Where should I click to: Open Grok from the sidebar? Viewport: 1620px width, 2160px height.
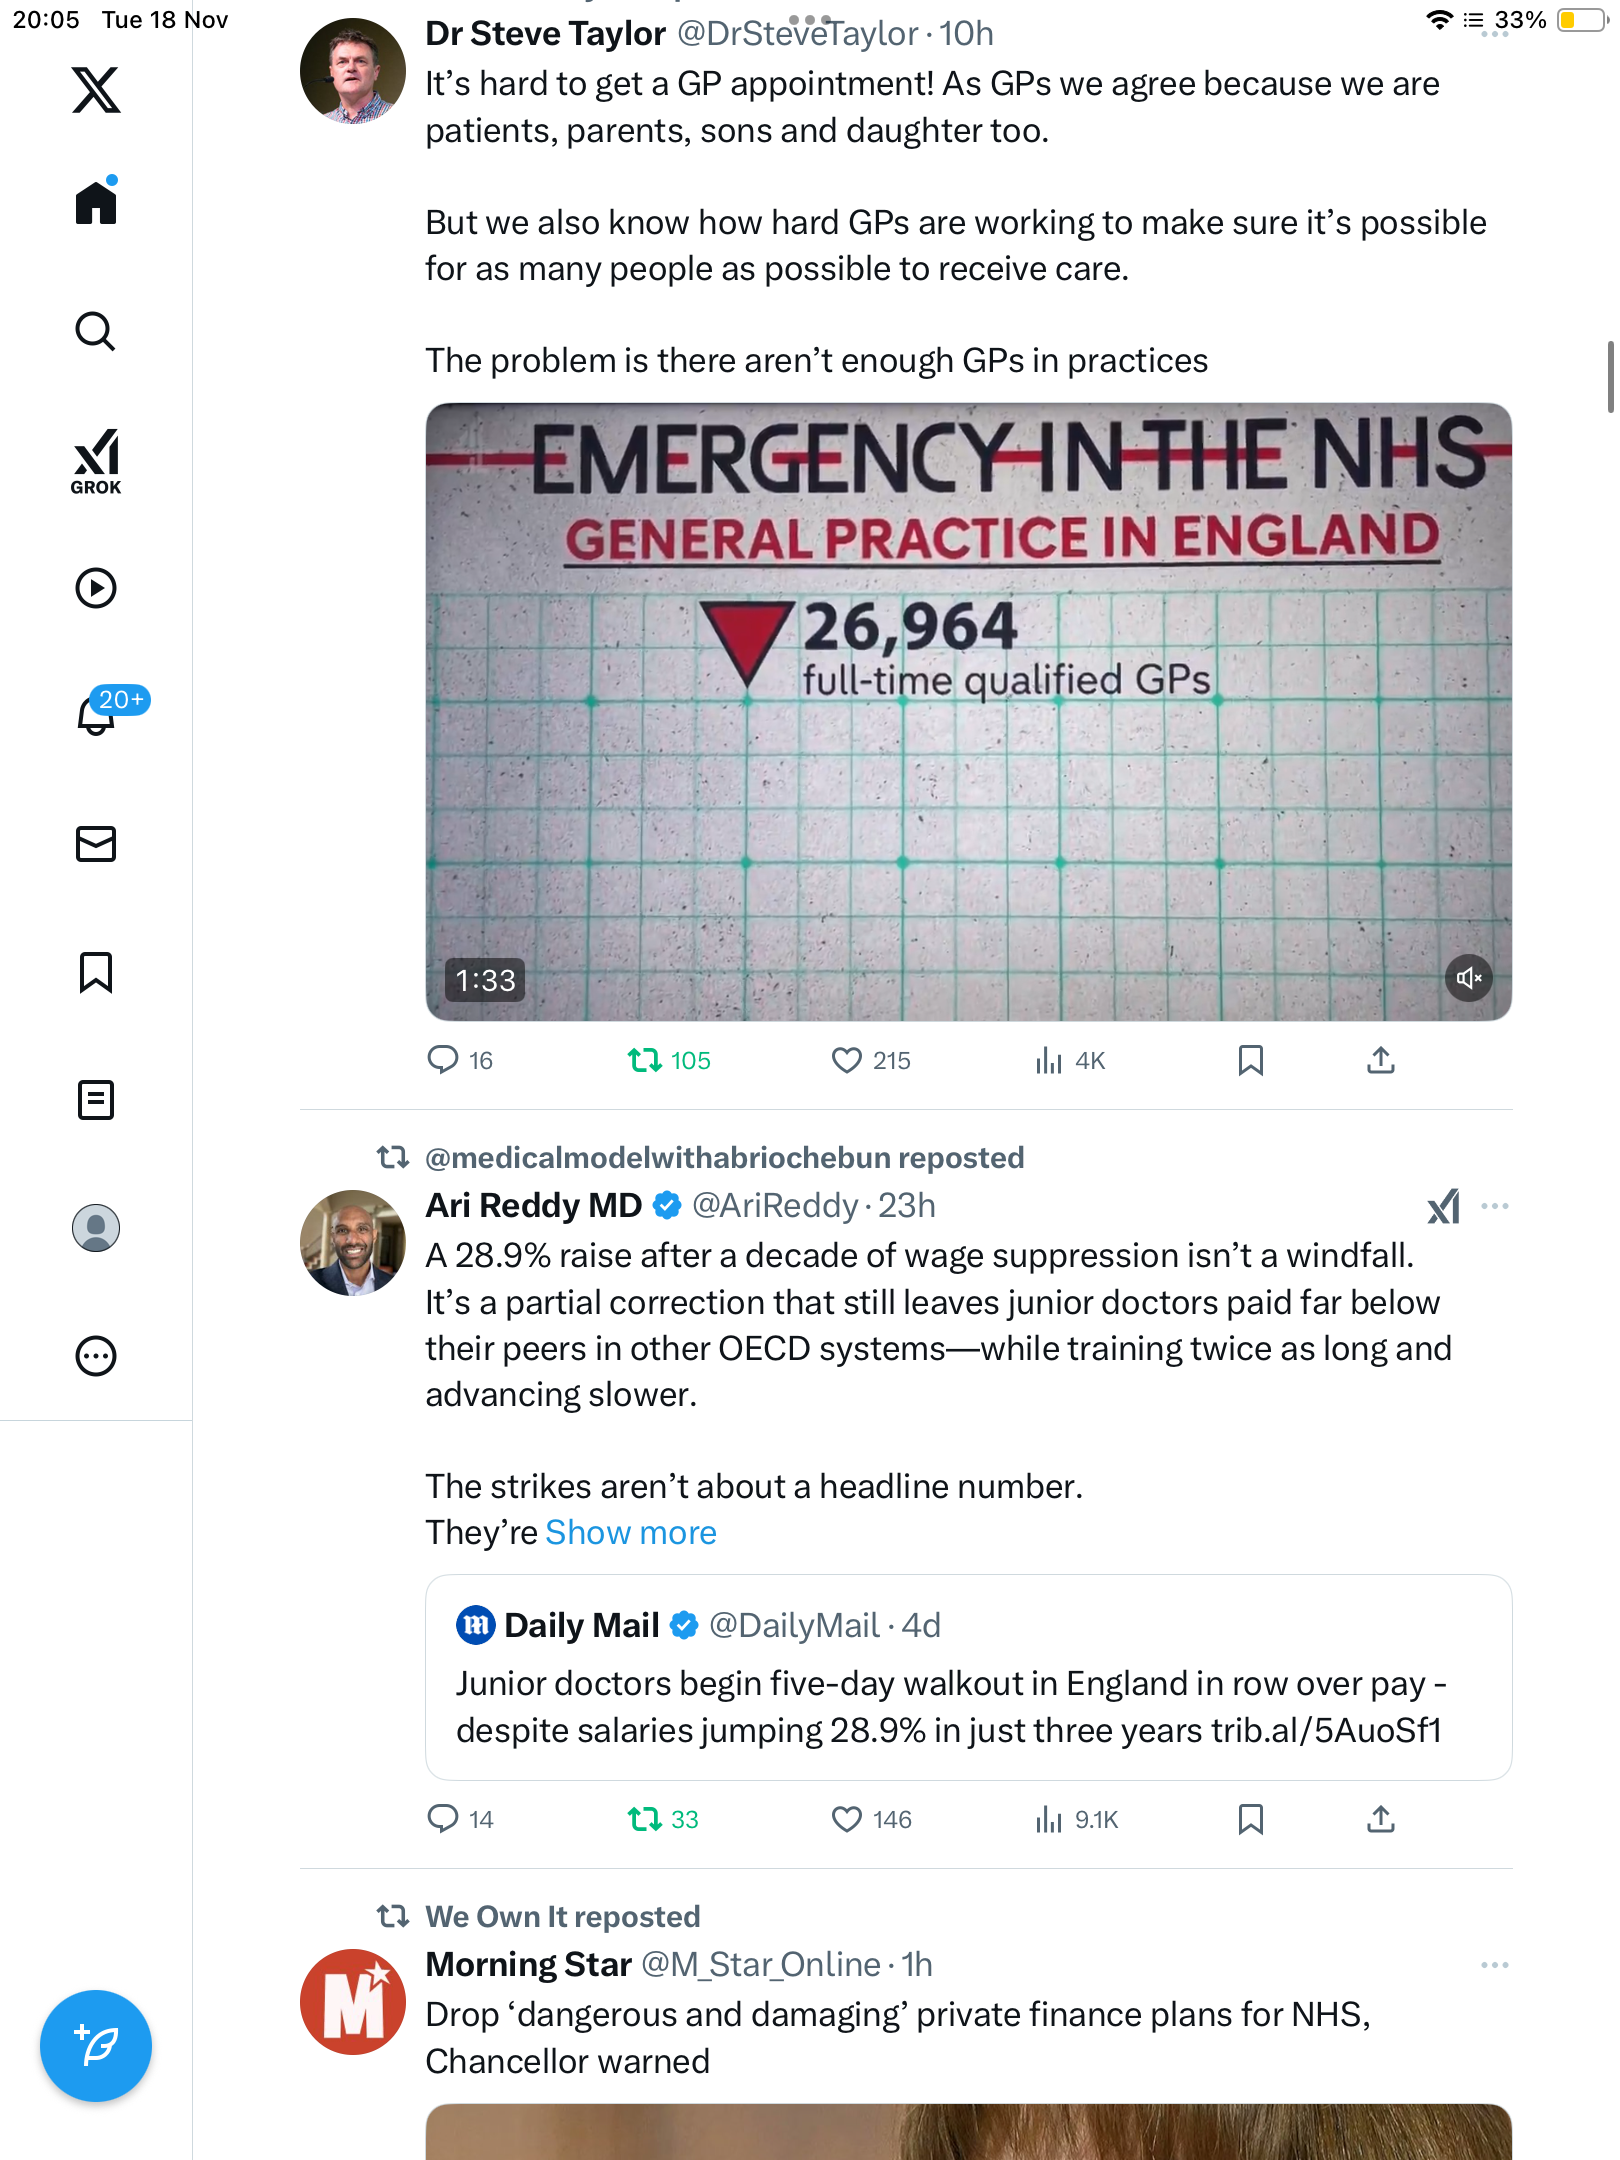[96, 462]
